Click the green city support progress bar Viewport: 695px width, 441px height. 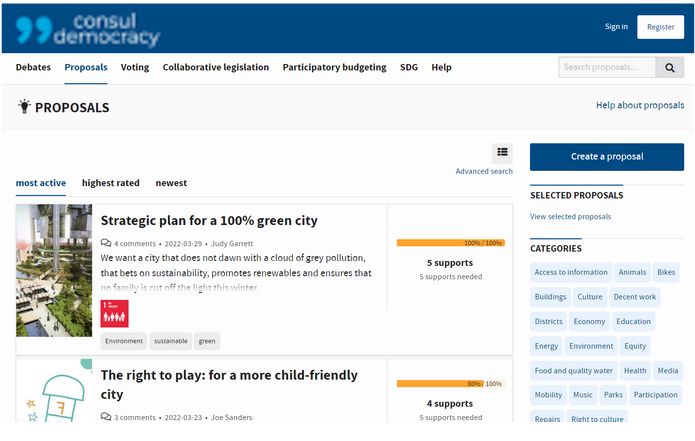(x=450, y=243)
